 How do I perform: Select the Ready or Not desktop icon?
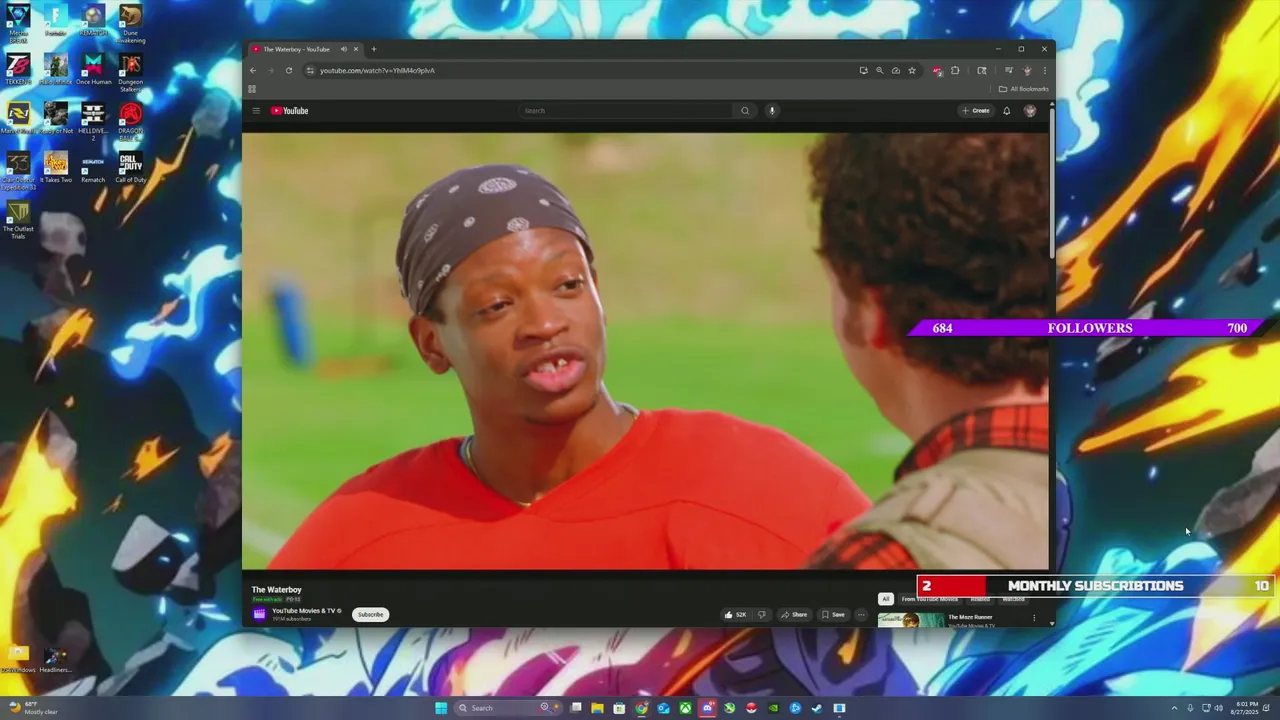(55, 118)
